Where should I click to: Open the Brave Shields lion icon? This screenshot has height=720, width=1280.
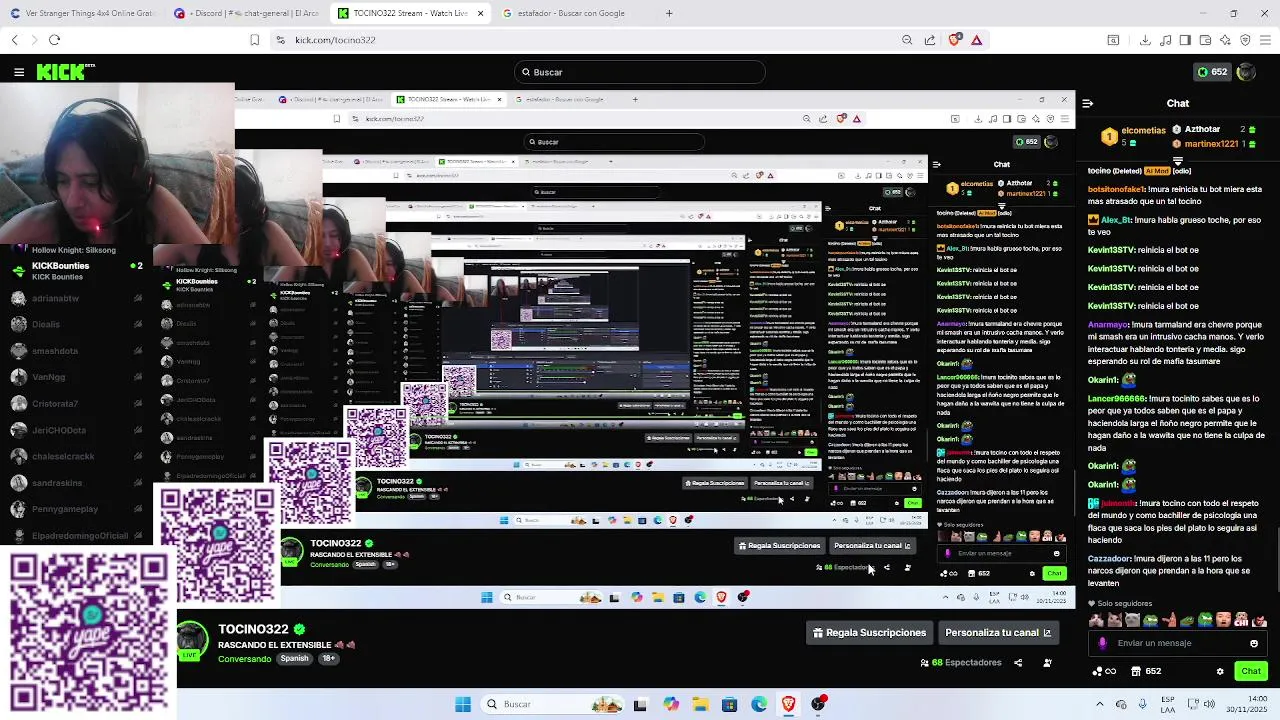coord(954,40)
